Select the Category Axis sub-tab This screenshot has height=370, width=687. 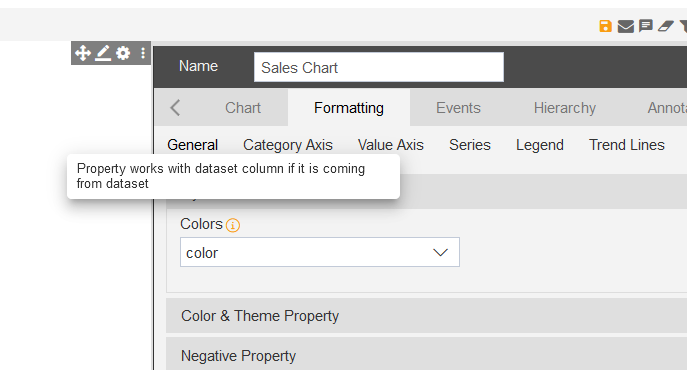pos(288,145)
